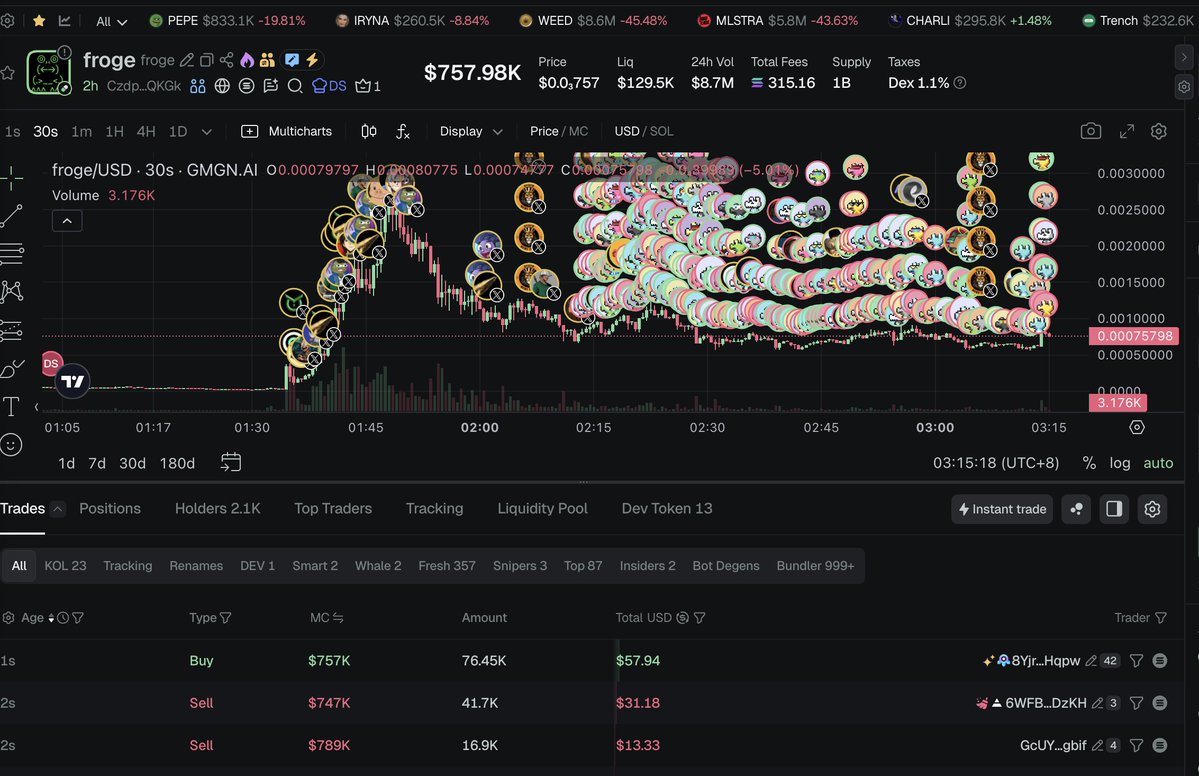Switch to the Liquidity Pool tab

point(542,508)
